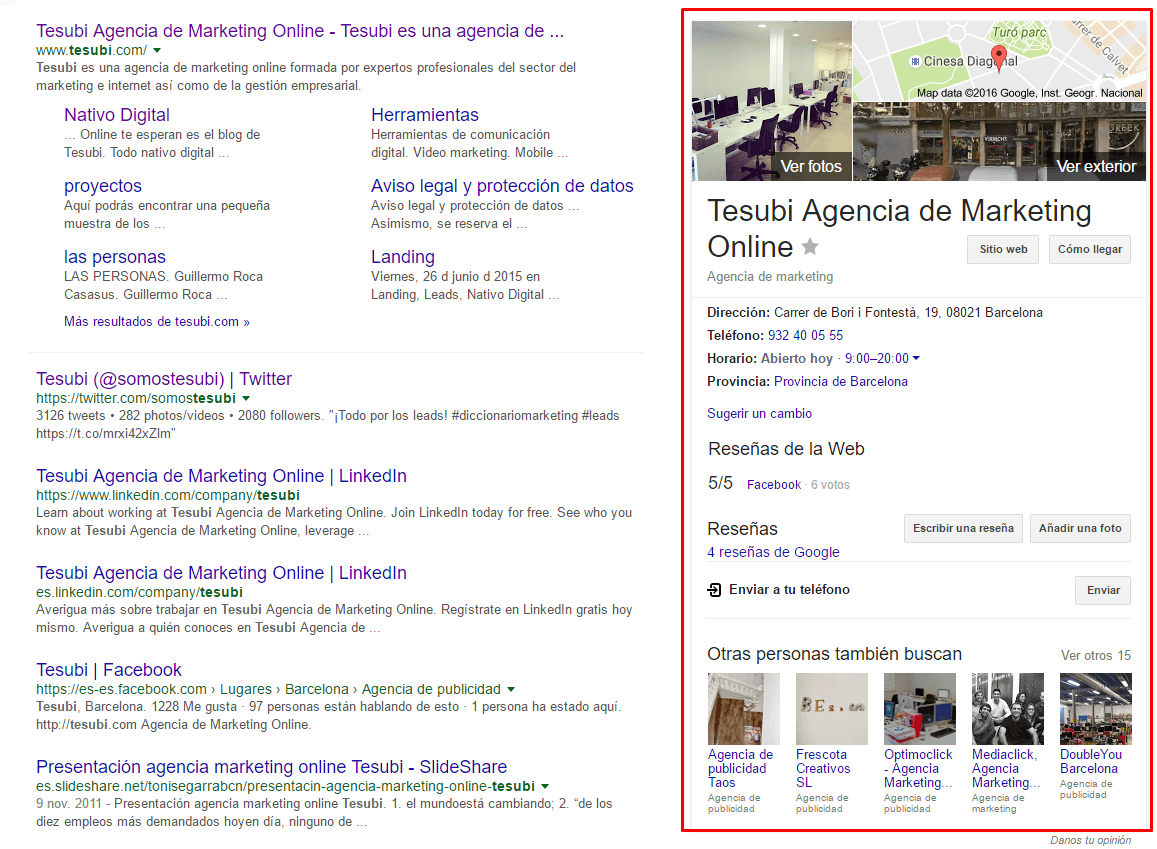Open the Ver fotos office photo
This screenshot has height=849, width=1157.
[x=772, y=101]
